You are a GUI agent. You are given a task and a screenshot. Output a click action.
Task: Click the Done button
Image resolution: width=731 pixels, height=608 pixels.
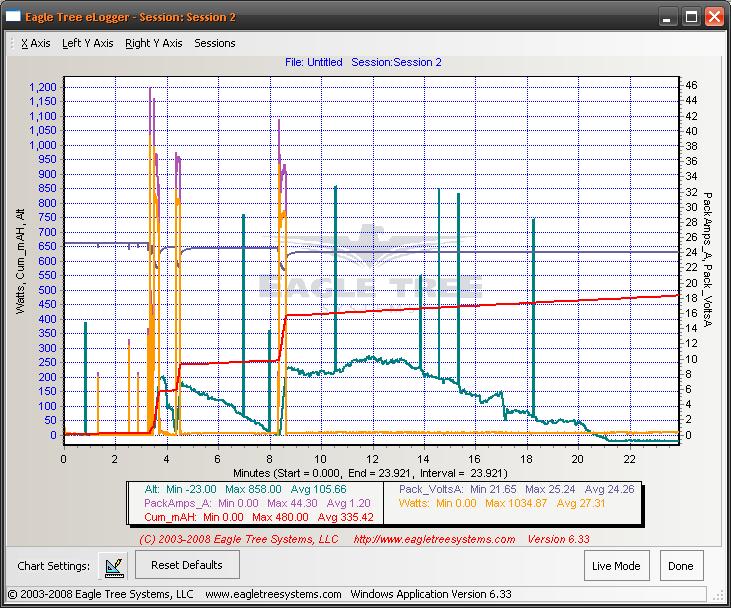coord(681,566)
